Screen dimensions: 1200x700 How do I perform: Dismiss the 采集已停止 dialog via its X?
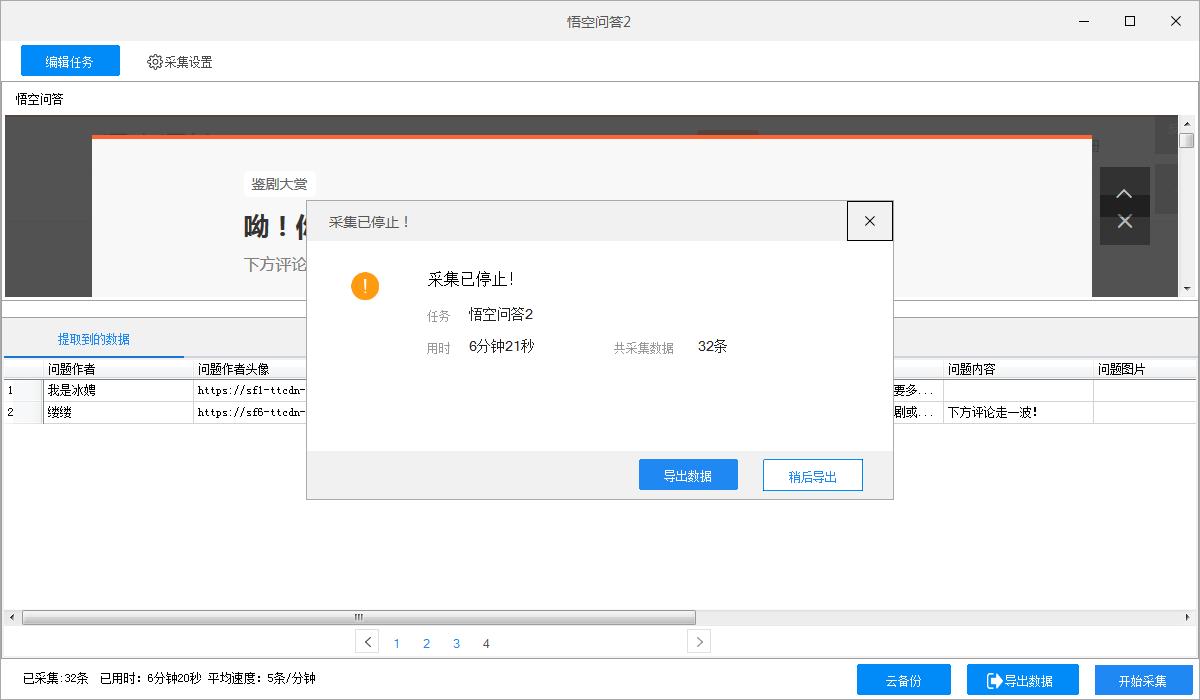[869, 220]
